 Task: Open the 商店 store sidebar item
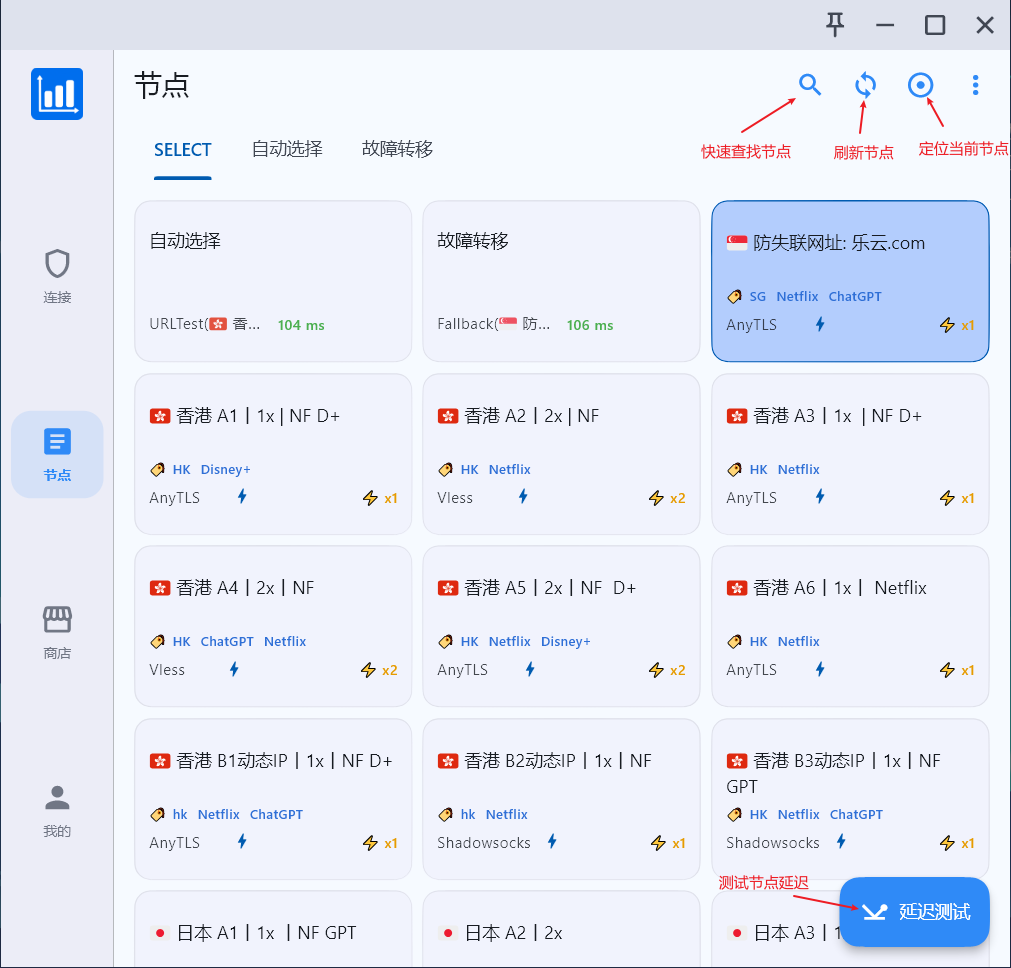(x=57, y=633)
